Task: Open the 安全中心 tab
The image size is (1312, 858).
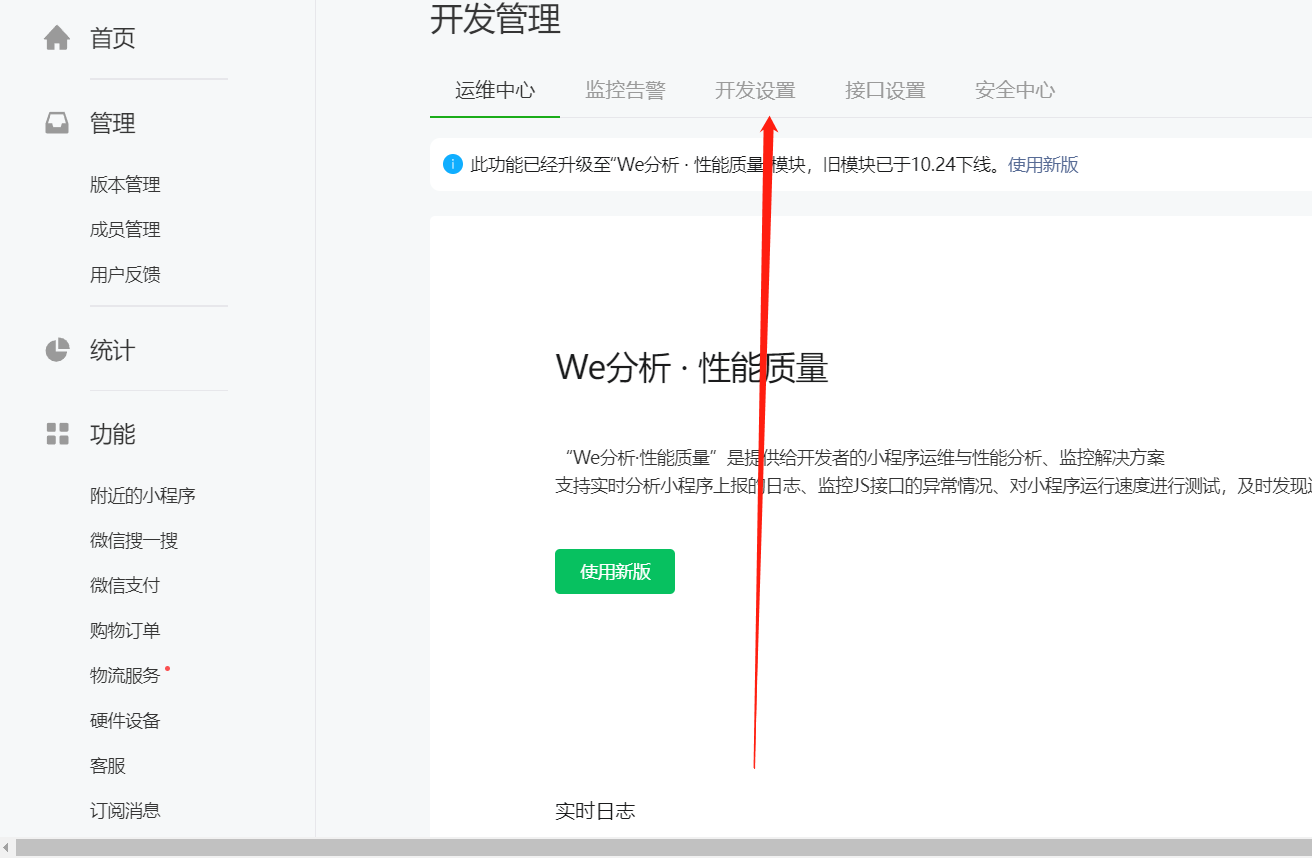Action: [x=1014, y=90]
